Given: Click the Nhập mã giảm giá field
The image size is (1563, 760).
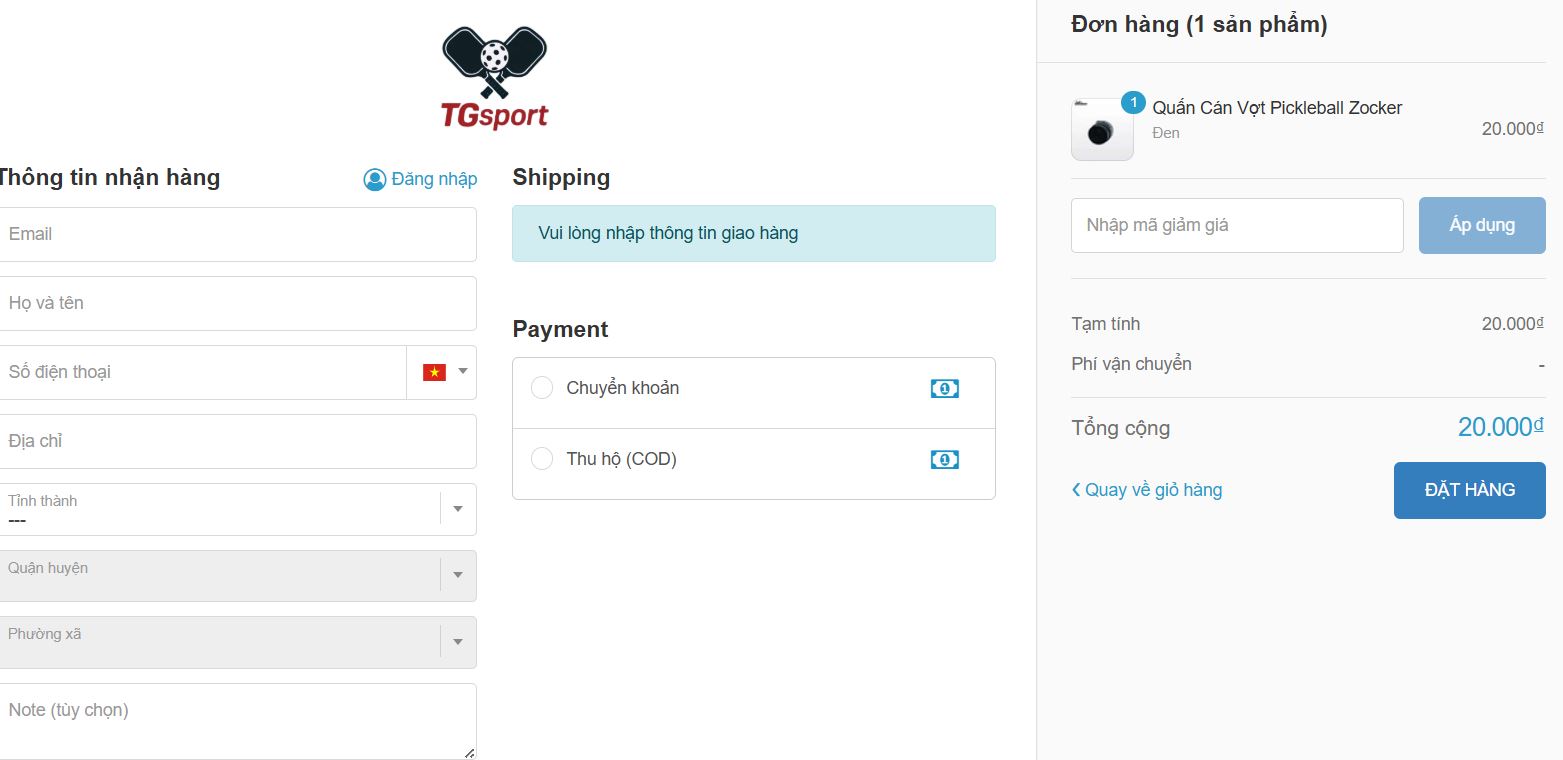Looking at the screenshot, I should (x=1237, y=225).
